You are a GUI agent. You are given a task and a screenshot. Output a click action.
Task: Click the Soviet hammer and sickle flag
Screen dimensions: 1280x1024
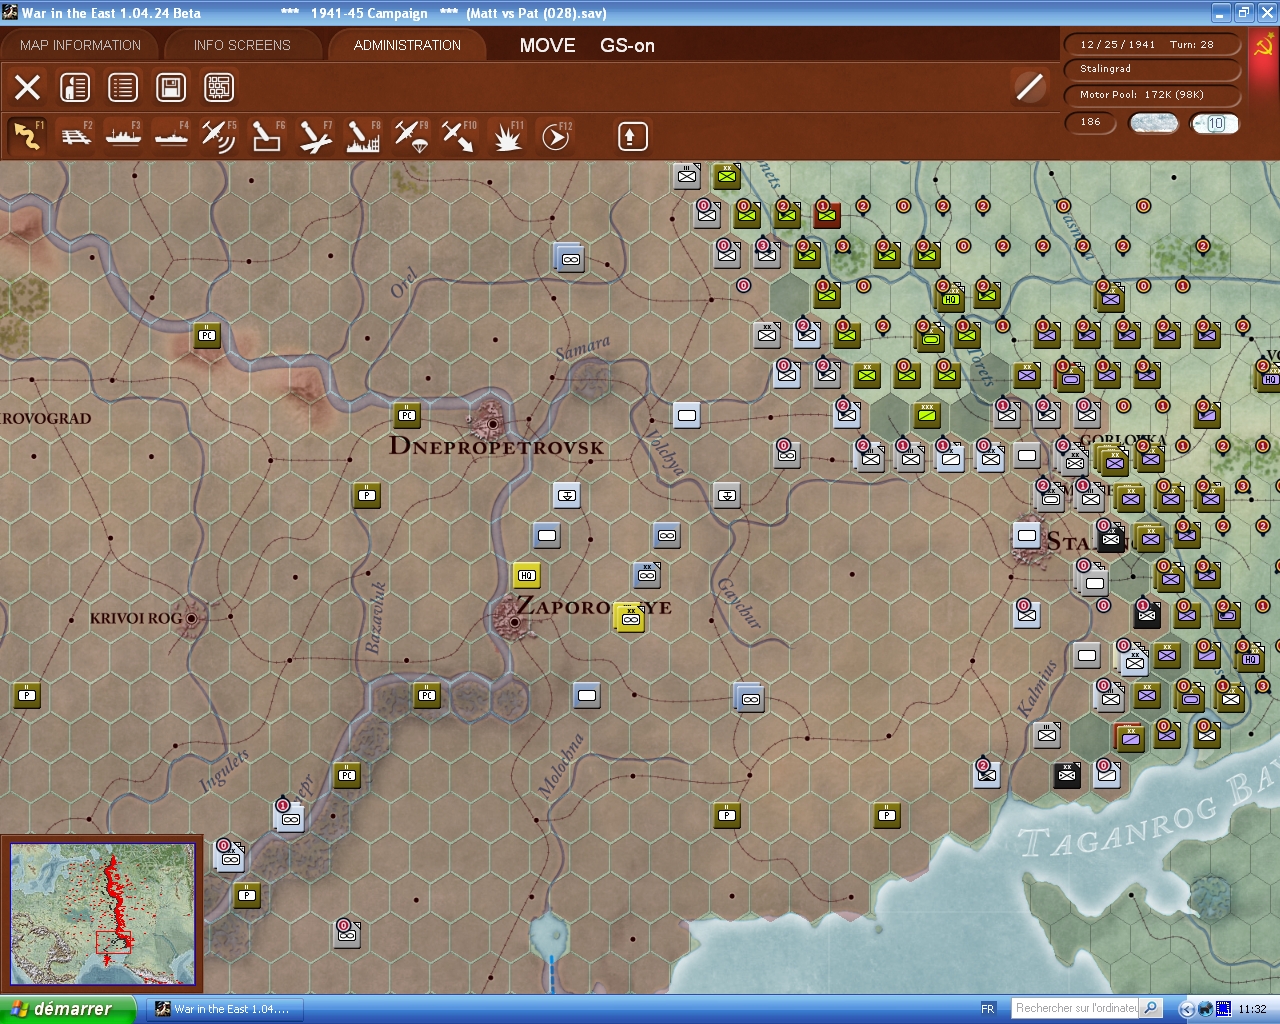pyautogui.click(x=1263, y=46)
